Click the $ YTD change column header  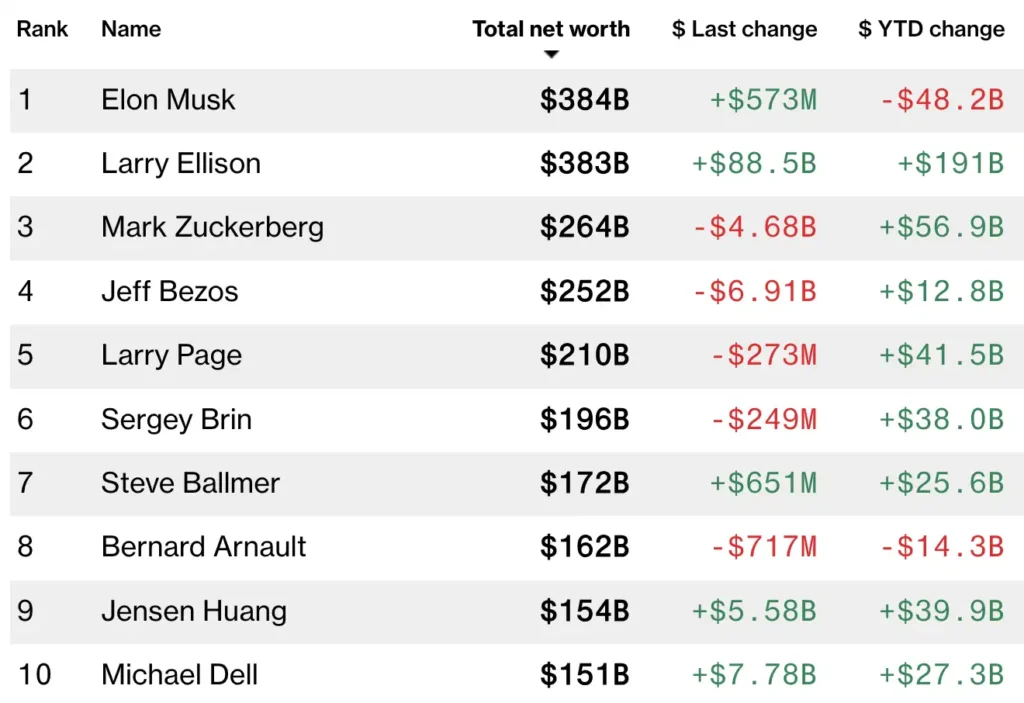[x=931, y=29]
